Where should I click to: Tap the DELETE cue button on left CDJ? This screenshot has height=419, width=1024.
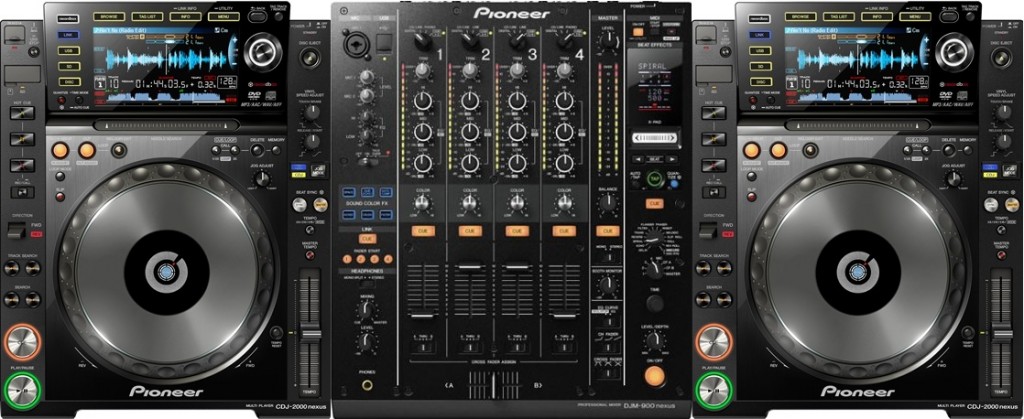coord(257,150)
